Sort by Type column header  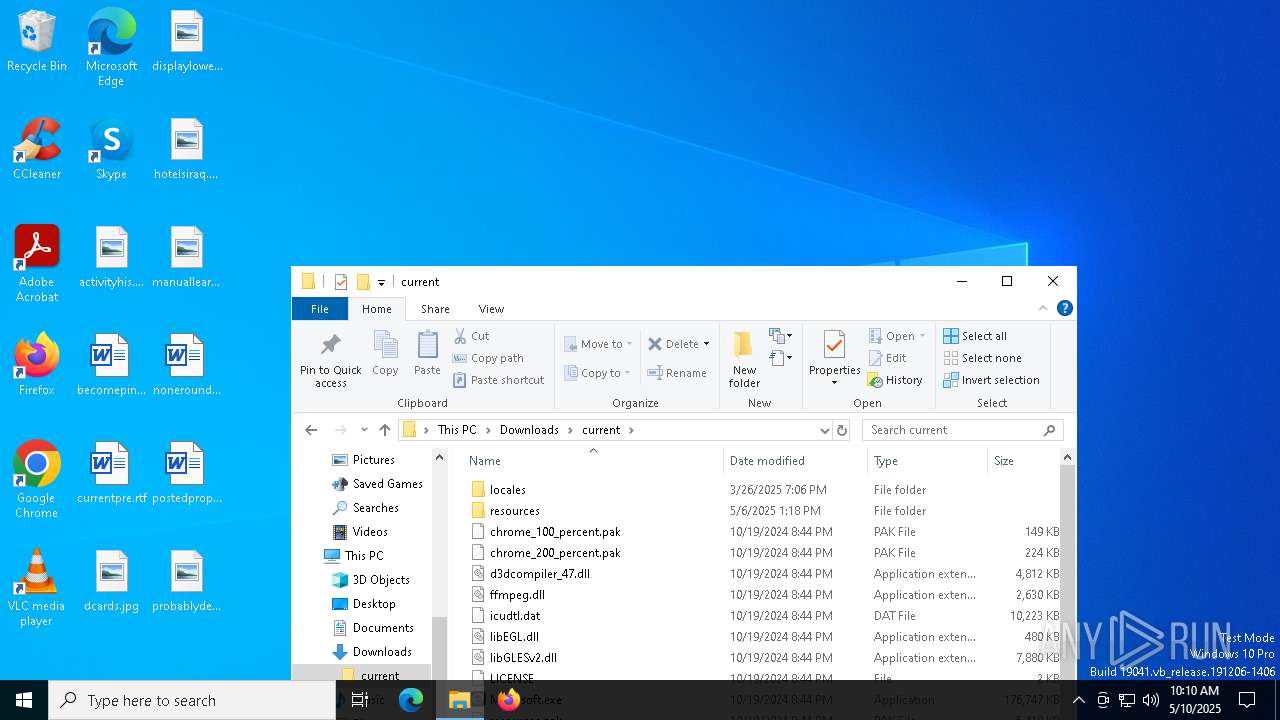pyautogui.click(x=927, y=461)
